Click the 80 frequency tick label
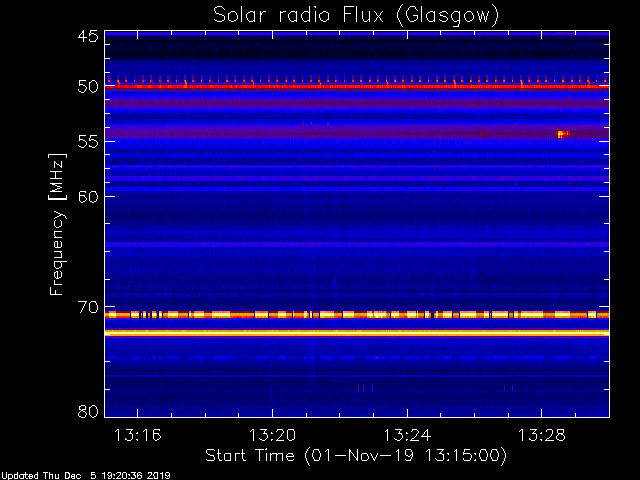The height and width of the screenshot is (480, 640). click(88, 411)
